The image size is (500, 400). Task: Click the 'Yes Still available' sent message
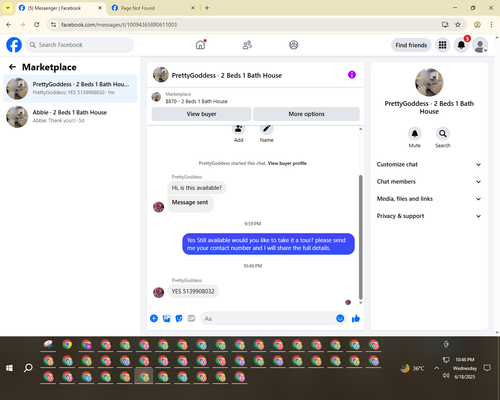268,244
